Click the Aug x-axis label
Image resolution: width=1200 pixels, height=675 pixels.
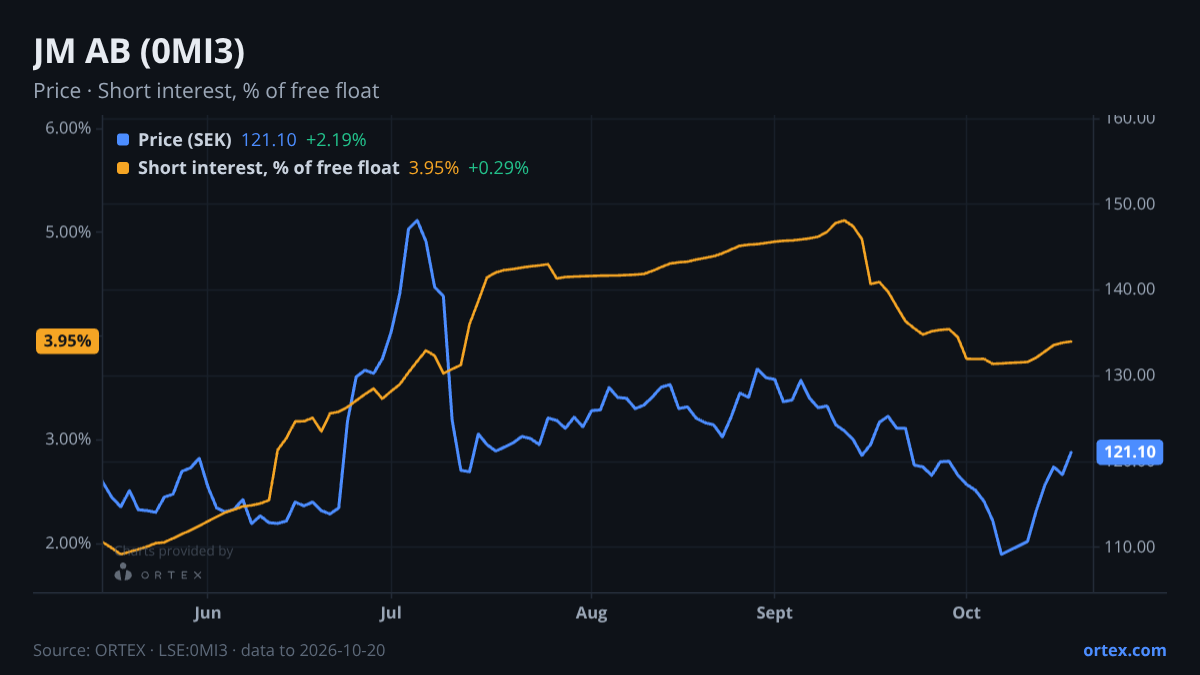tap(592, 612)
